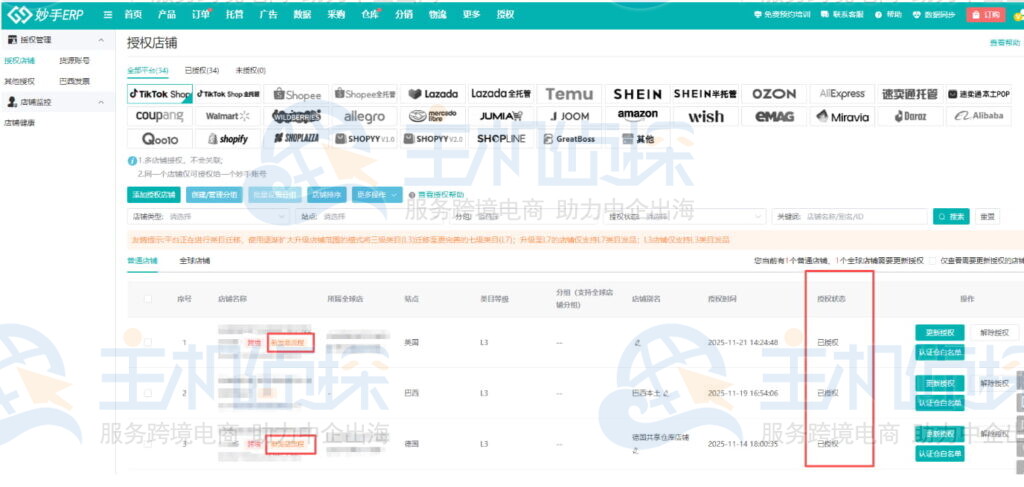Viewport: 1024px width, 487px height.
Task: Switch to the 已授权(34) tab
Action: point(202,71)
